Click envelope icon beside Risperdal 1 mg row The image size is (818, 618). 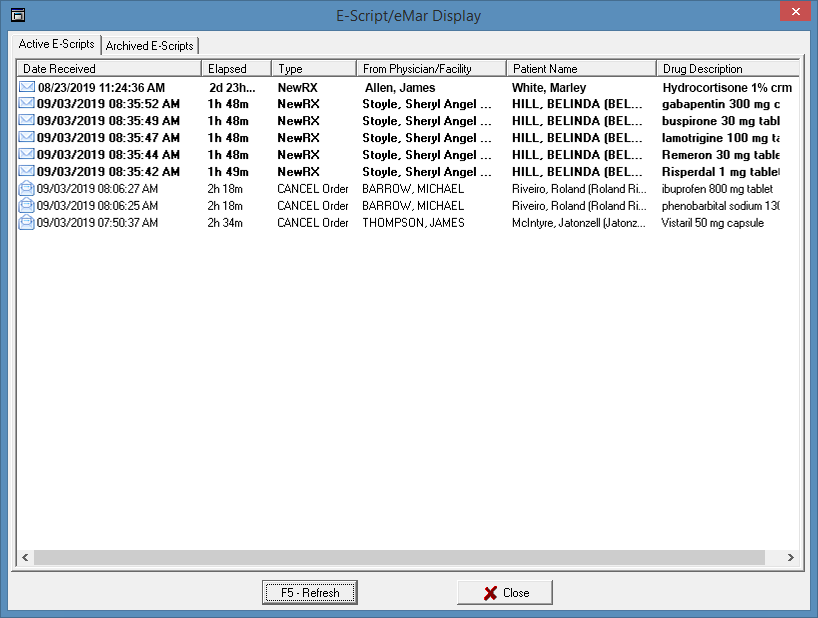[27, 172]
